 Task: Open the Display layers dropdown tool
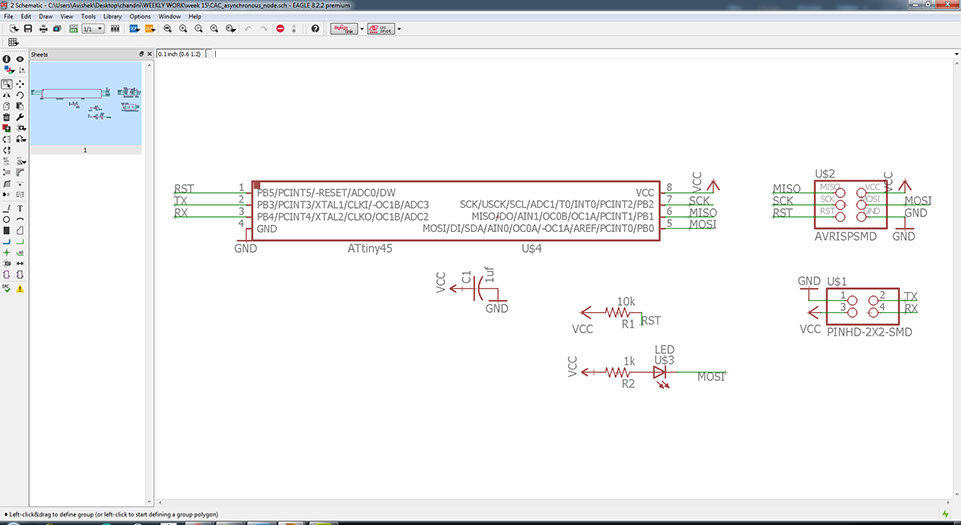pyautogui.click(x=7, y=70)
